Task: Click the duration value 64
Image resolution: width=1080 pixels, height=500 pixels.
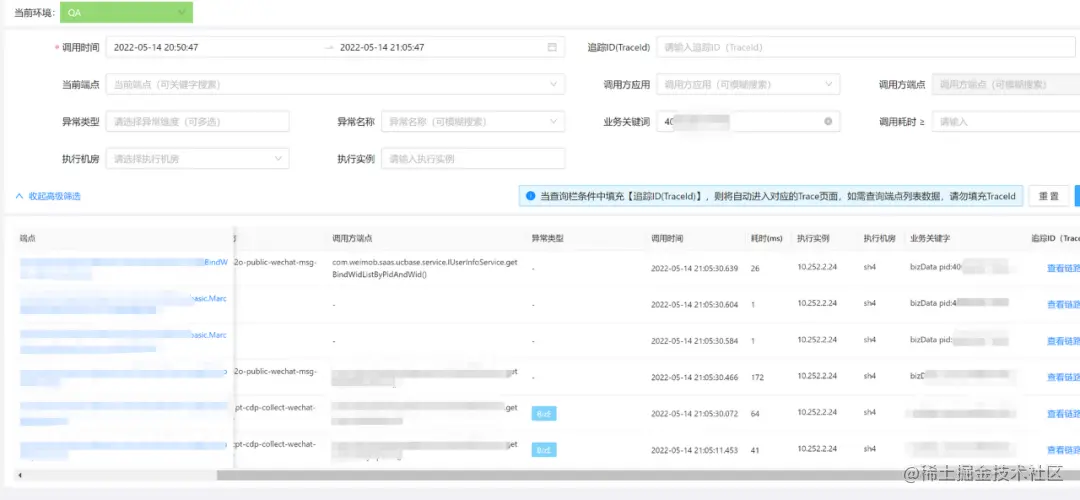Action: click(755, 413)
